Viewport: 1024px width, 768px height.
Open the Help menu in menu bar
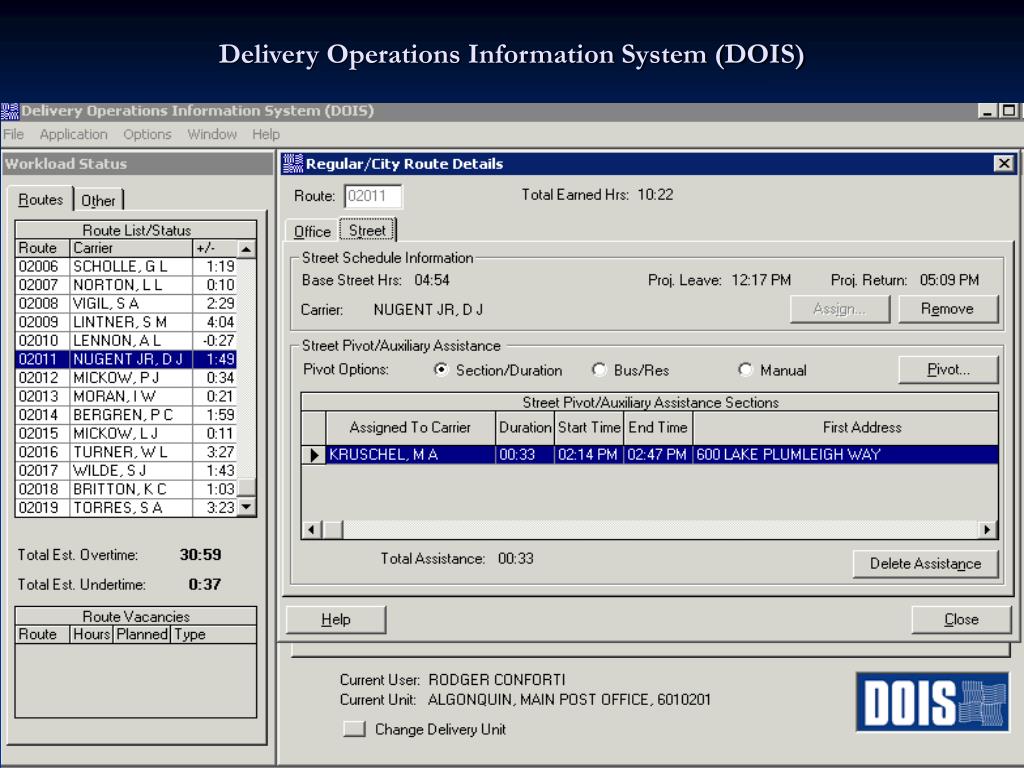point(266,135)
